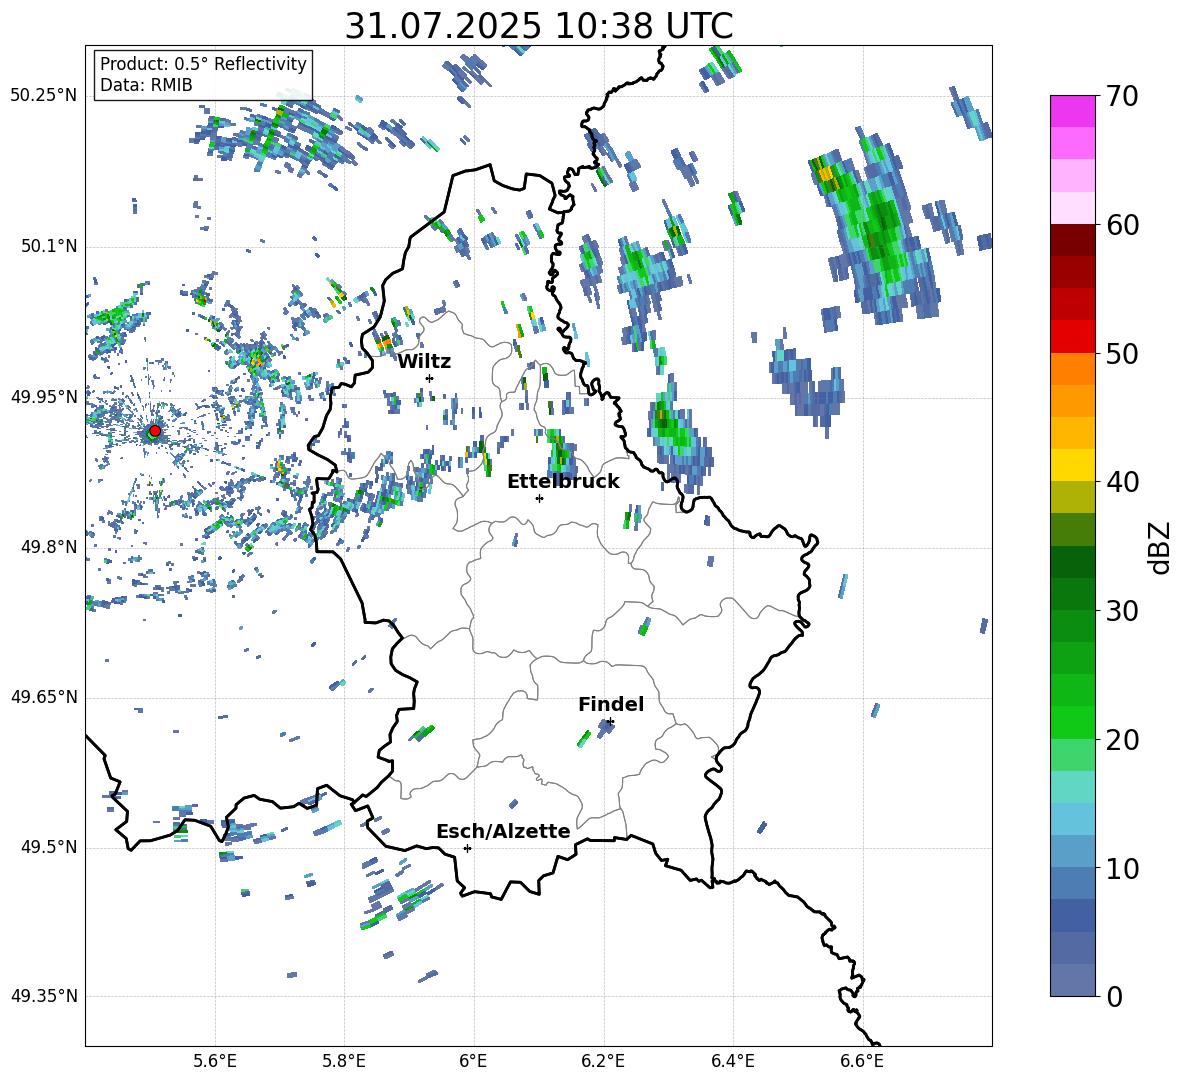Click the title "31.07.2025 10:38 UTC"
Image resolution: width=1184 pixels, height=1081 pixels.
[539, 26]
